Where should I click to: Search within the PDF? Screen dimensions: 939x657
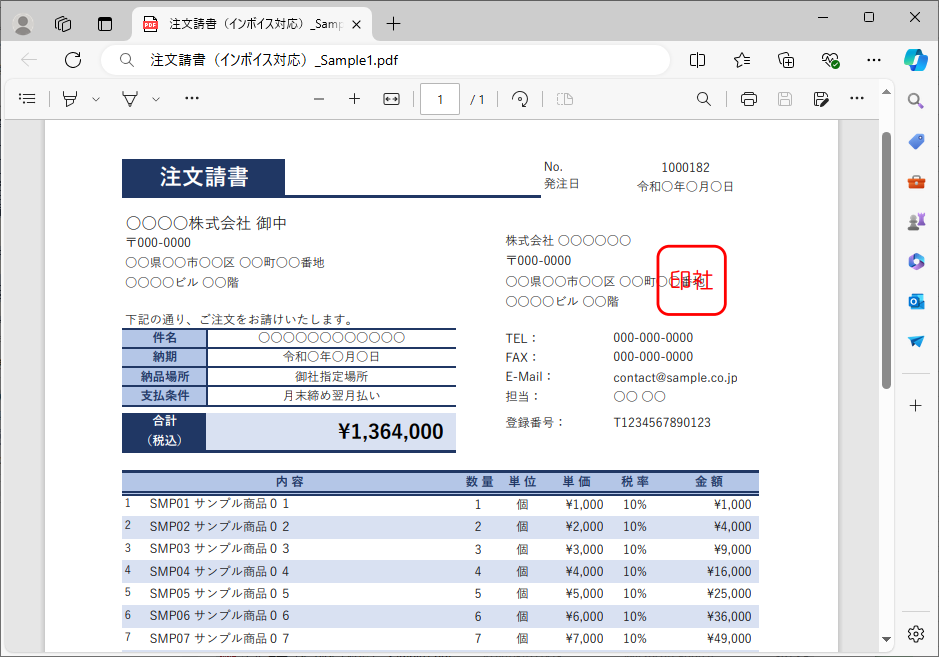(704, 98)
